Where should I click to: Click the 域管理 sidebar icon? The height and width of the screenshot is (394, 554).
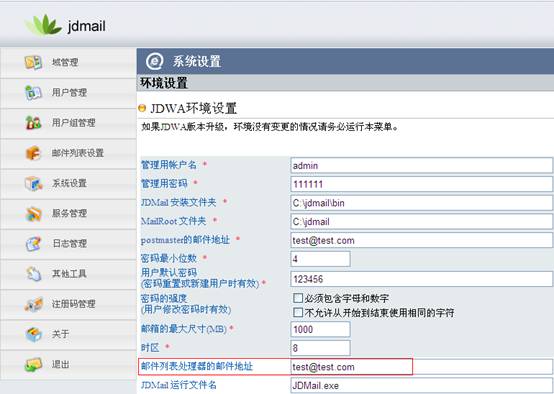click(33, 63)
